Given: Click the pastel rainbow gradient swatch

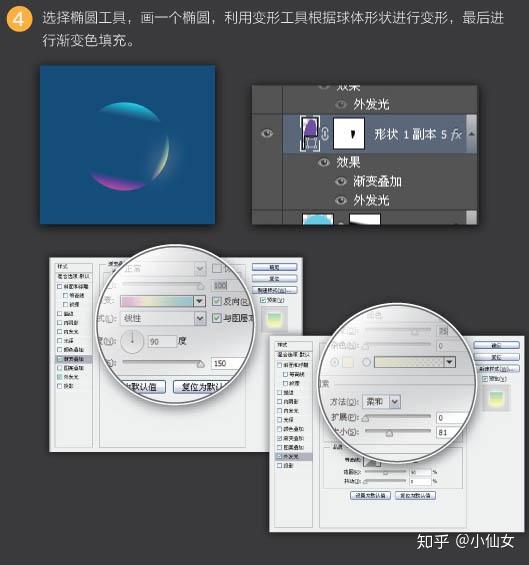Looking at the screenshot, I should pos(157,301).
